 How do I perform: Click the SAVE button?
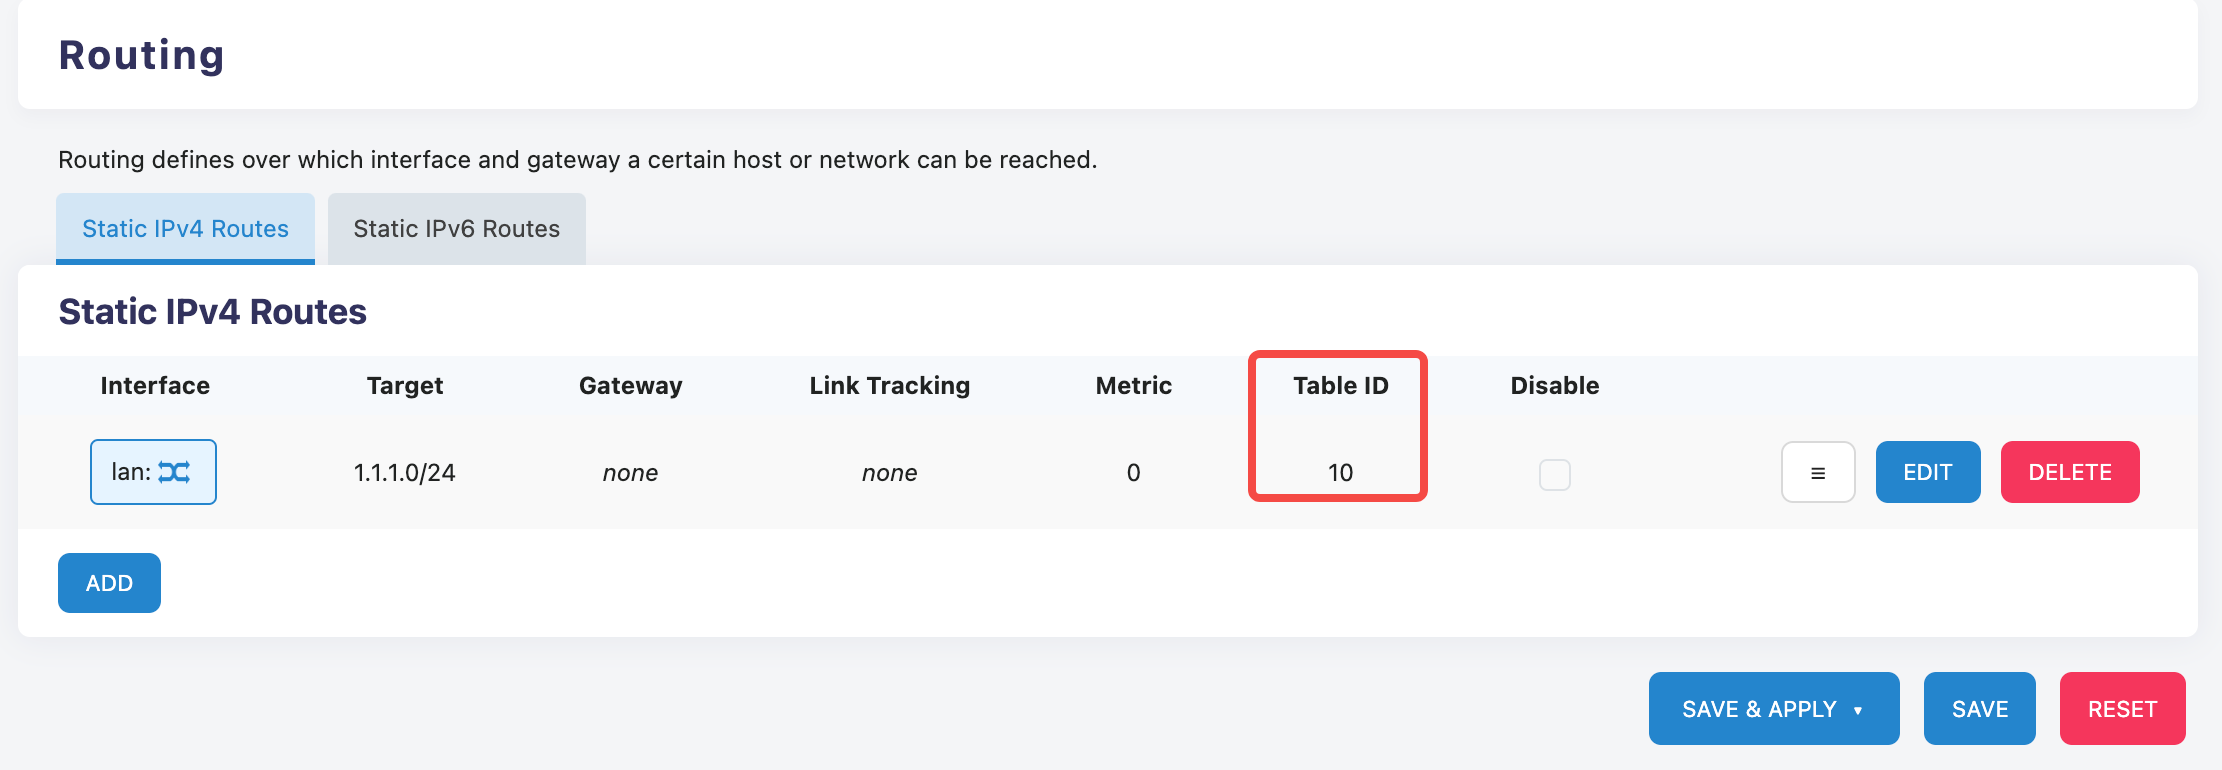click(1979, 709)
